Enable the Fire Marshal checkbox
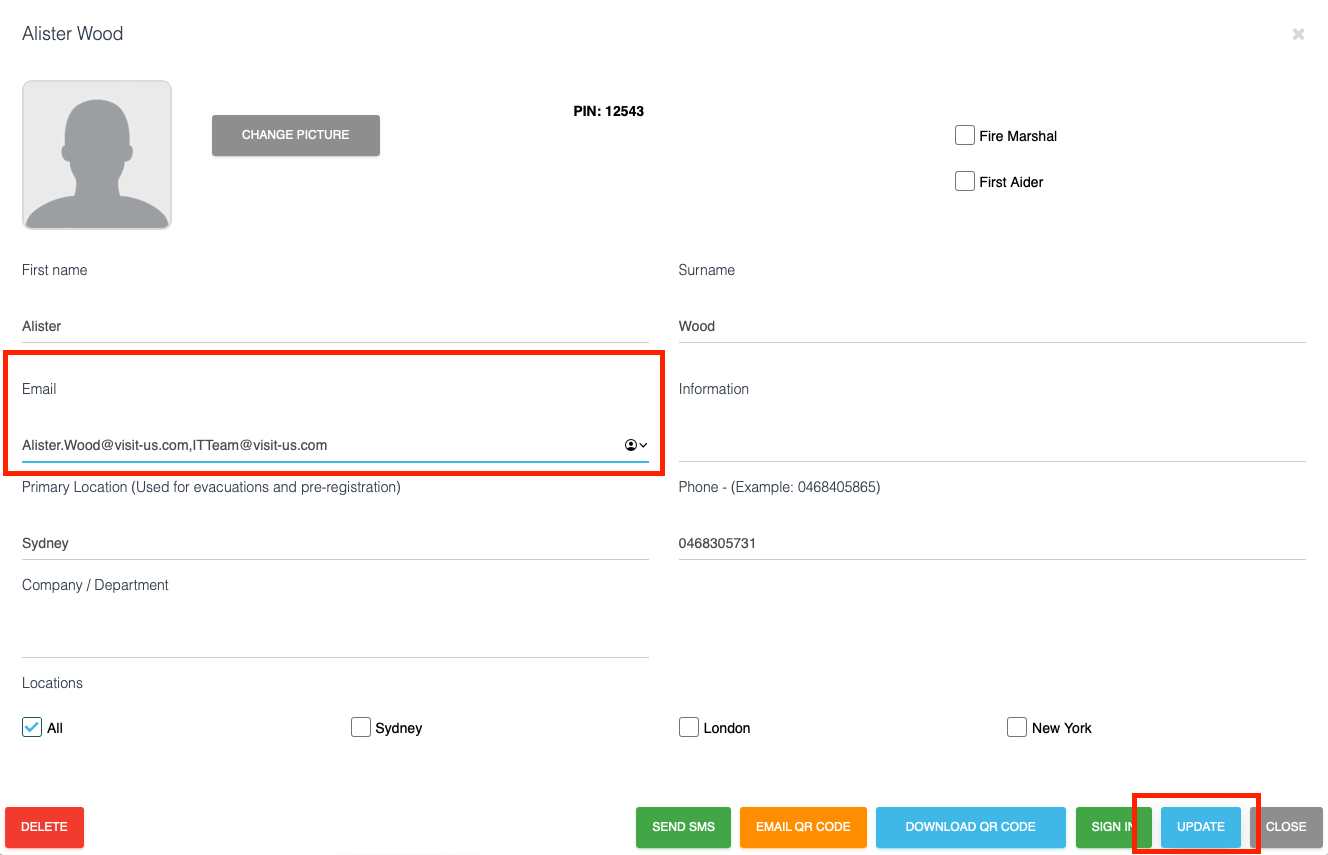This screenshot has height=855, width=1328. point(965,135)
